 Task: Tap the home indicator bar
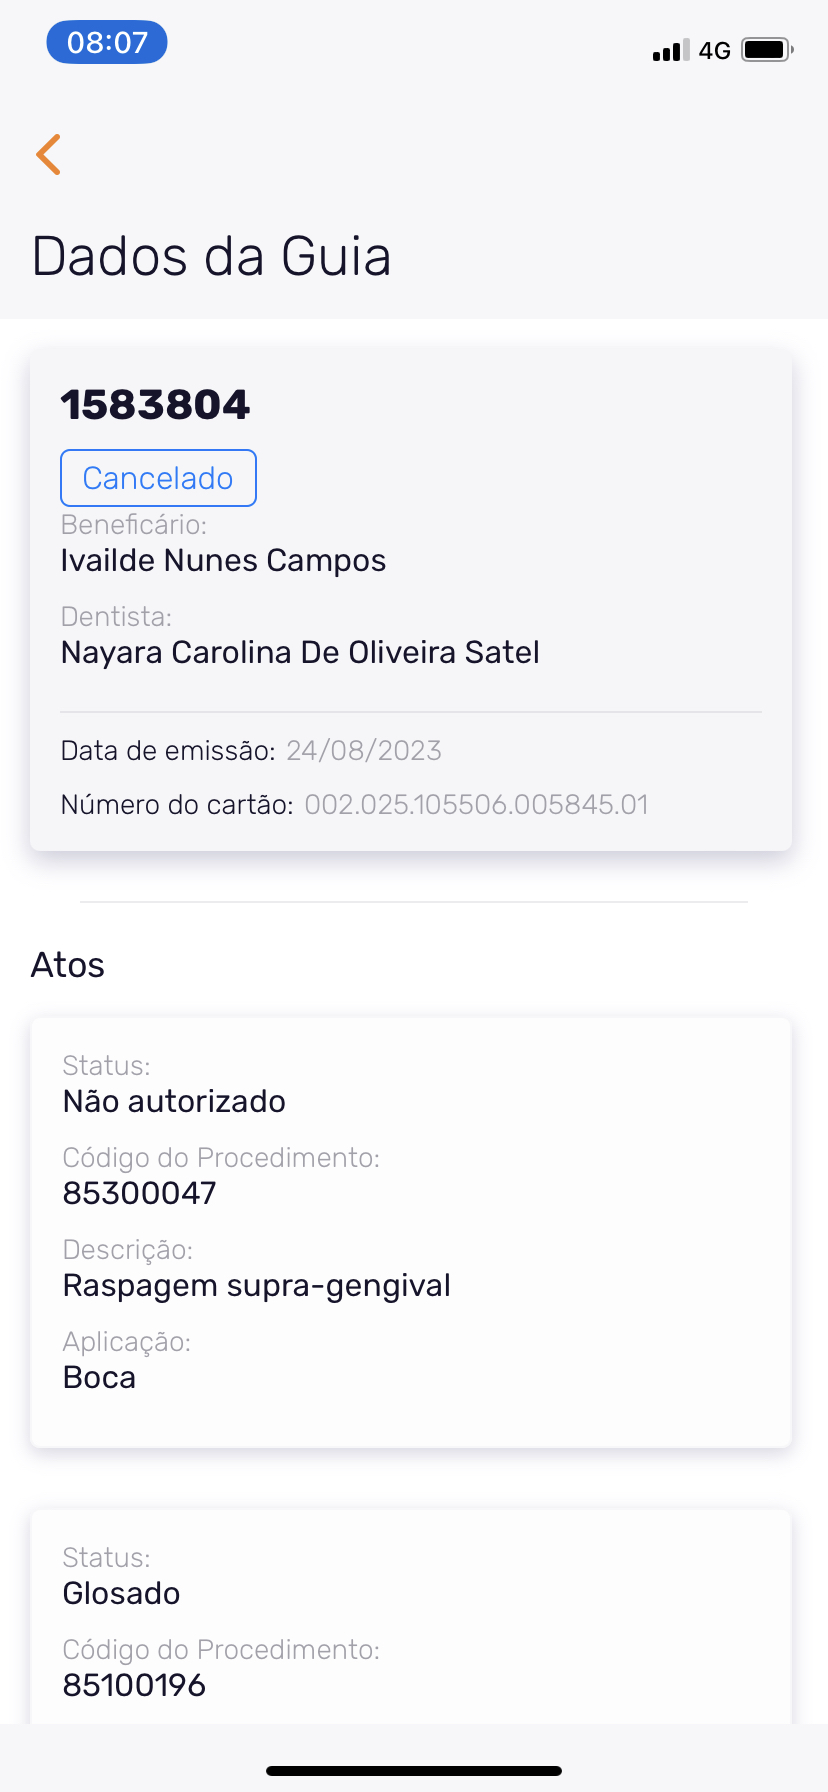(414, 1770)
